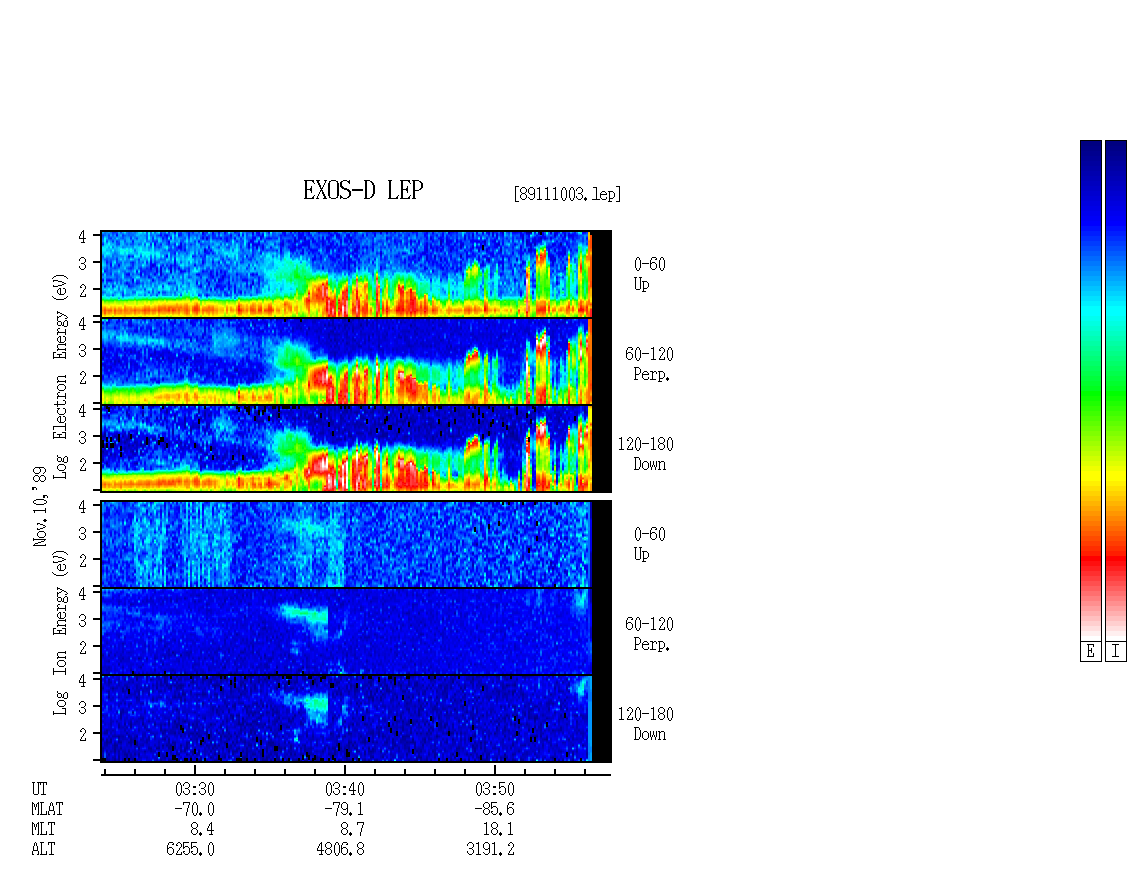Select ALT value 4806.8
The width and height of the screenshot is (1130, 875).
[x=340, y=849]
